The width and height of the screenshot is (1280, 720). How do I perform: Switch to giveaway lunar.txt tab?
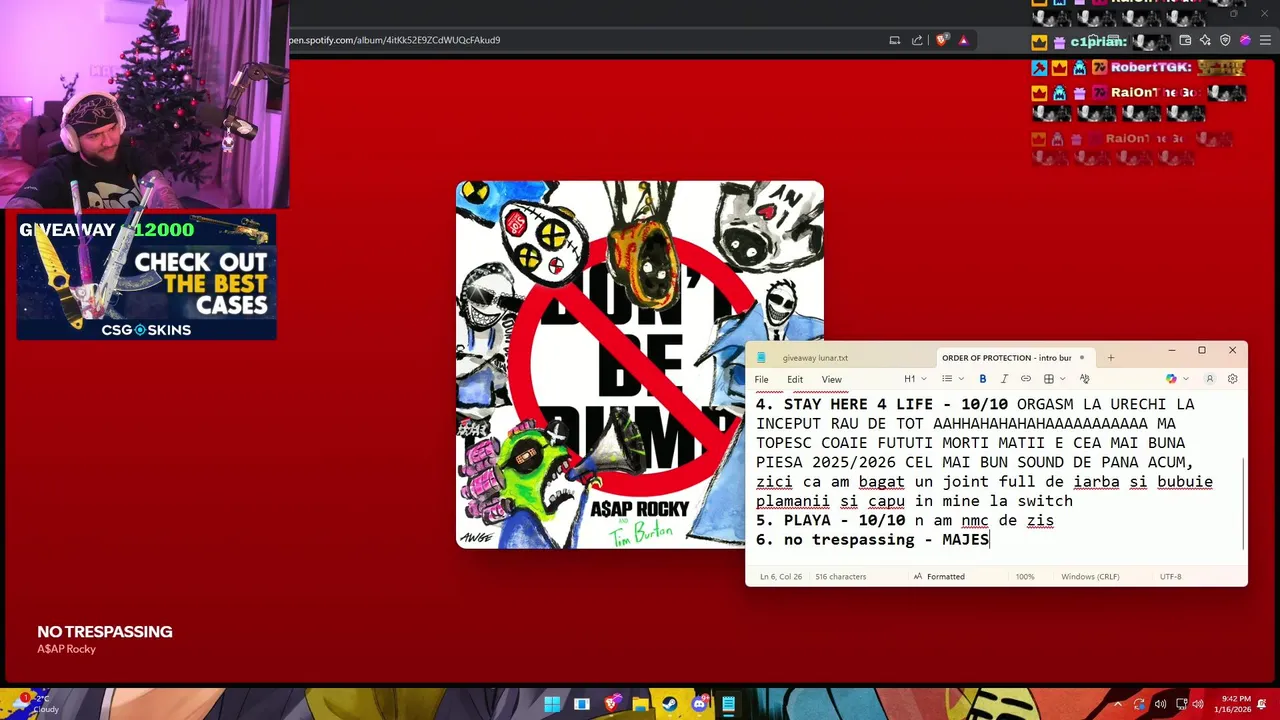(815, 358)
